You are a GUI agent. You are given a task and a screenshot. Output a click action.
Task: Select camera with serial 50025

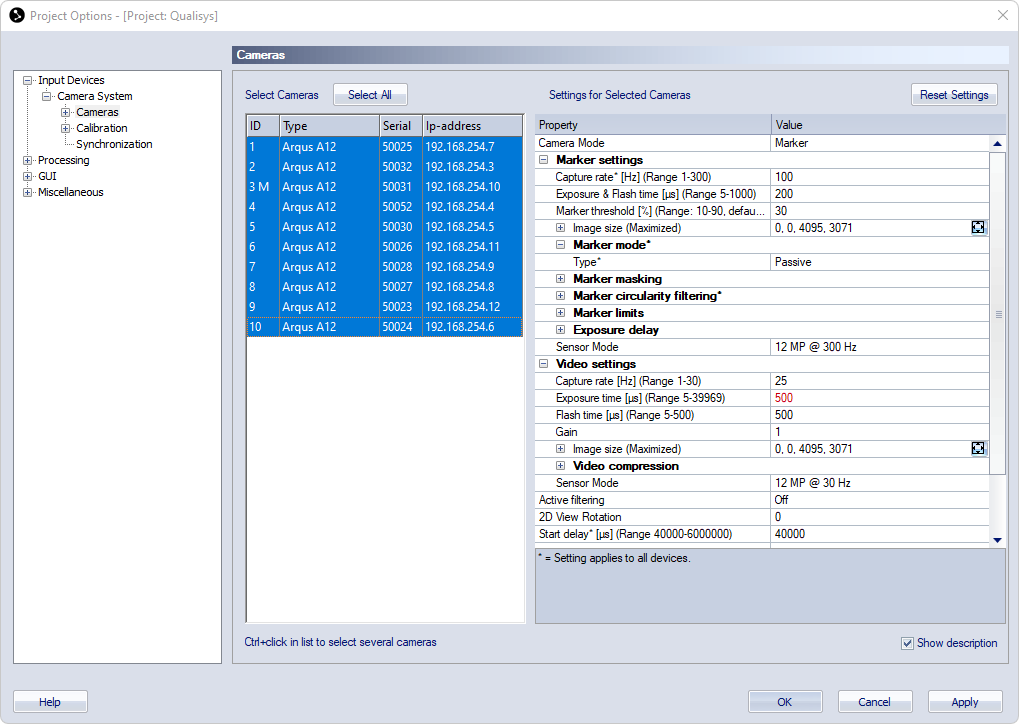pyautogui.click(x=385, y=147)
